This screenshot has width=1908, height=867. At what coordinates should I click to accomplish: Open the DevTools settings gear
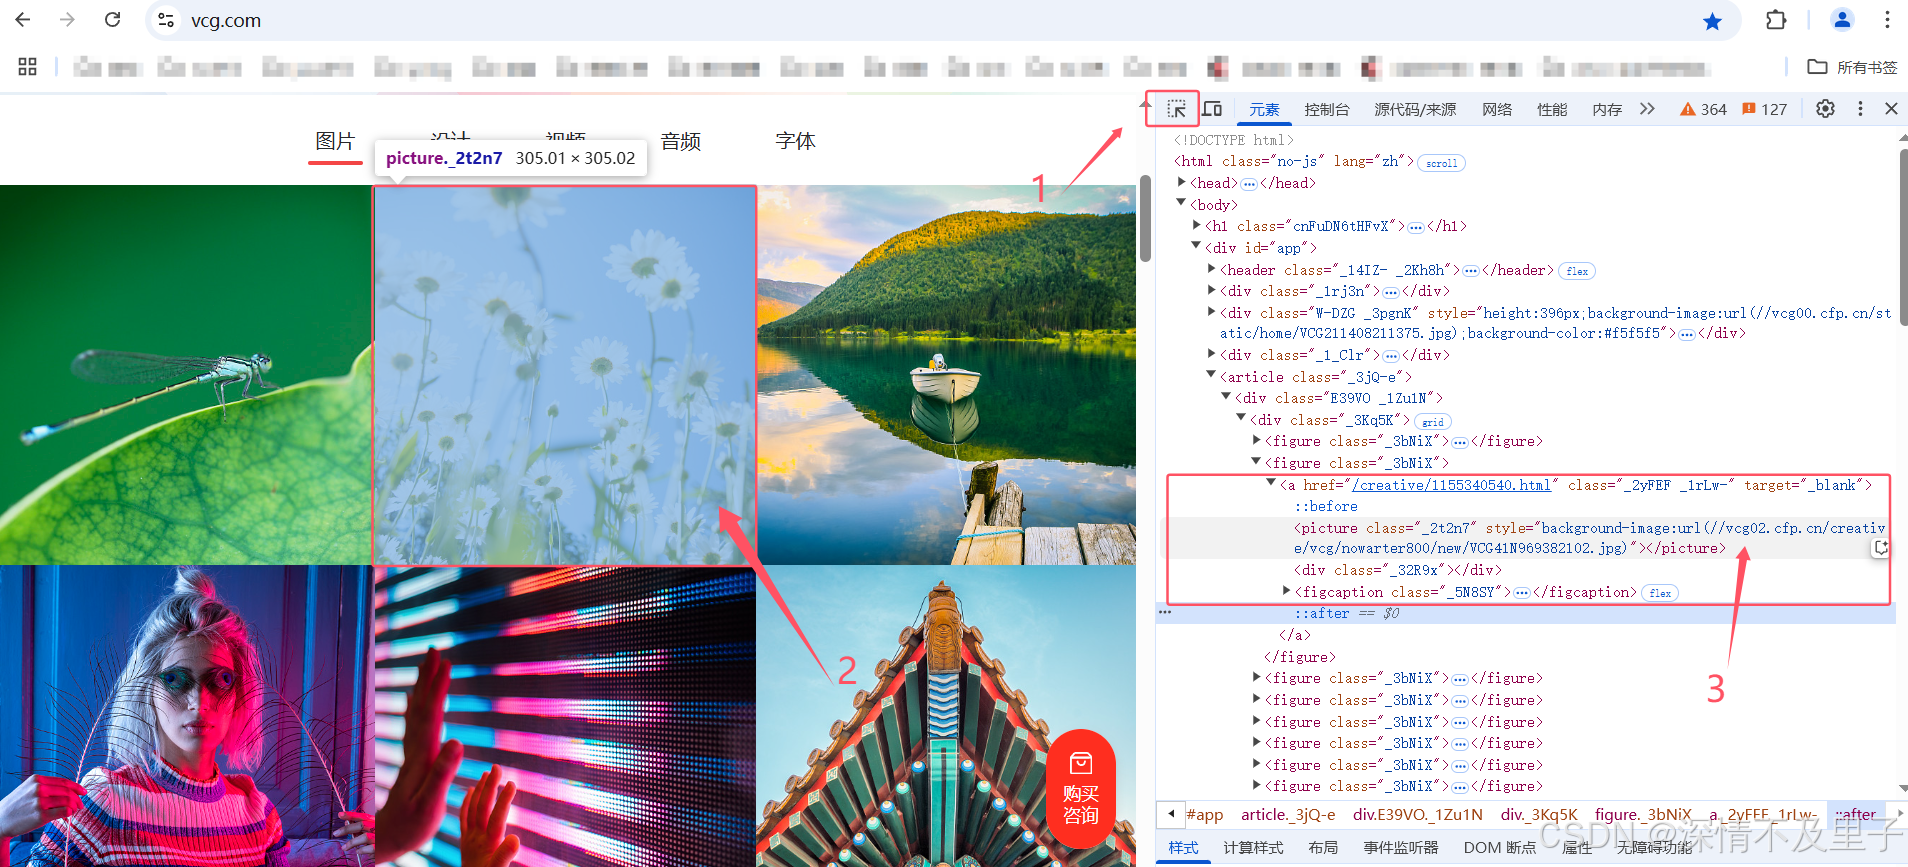tap(1825, 109)
